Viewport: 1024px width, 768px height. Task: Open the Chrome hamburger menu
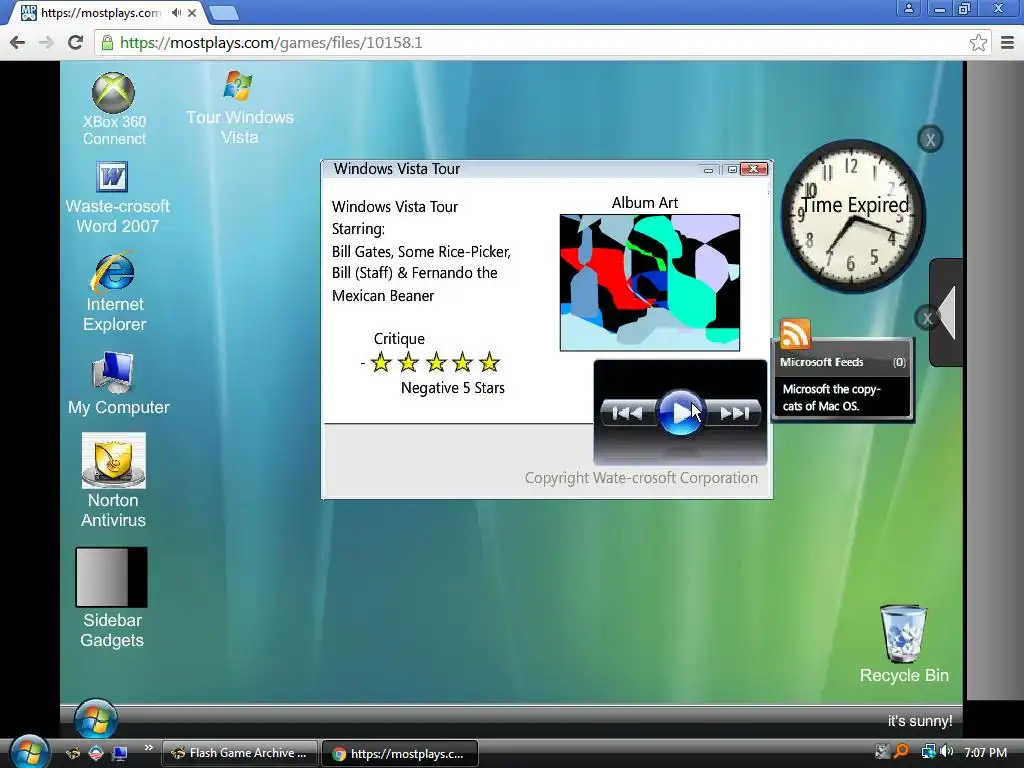click(1007, 43)
